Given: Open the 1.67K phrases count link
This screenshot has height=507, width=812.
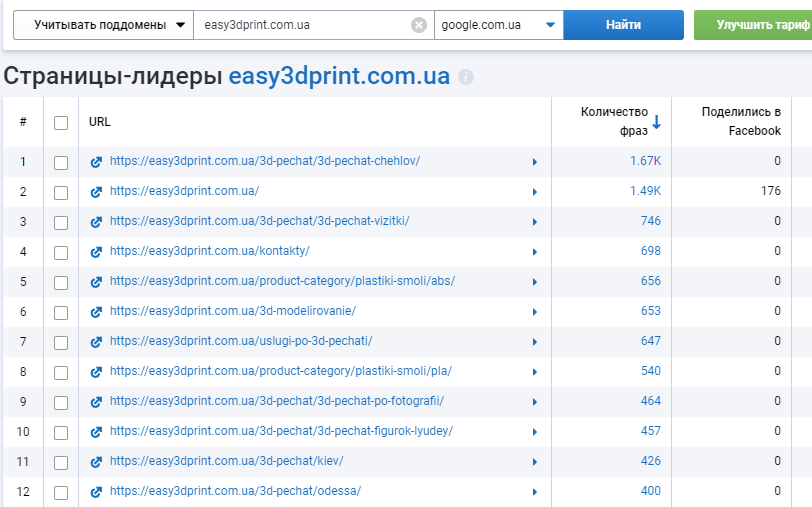Looking at the screenshot, I should point(645,162).
